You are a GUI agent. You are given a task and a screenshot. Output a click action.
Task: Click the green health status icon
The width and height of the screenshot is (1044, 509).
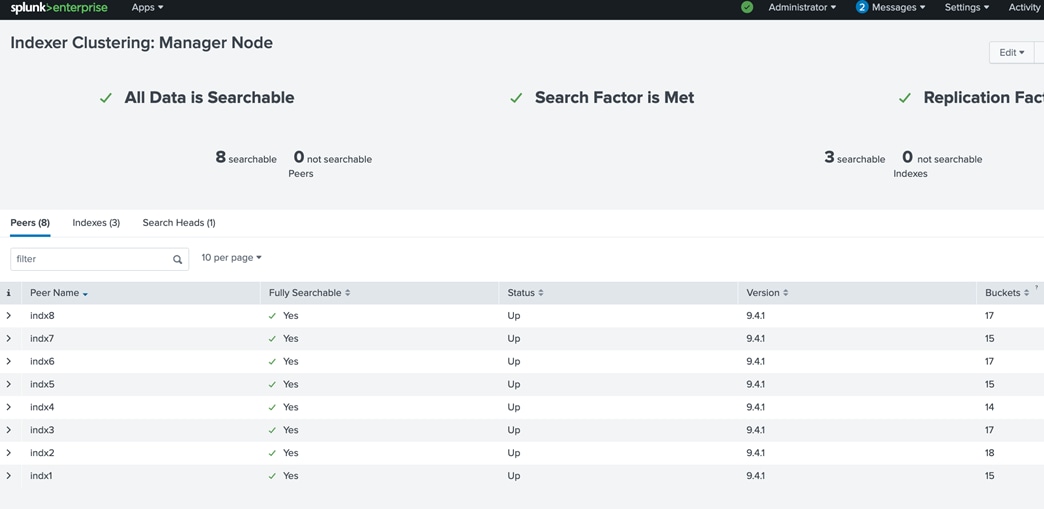pyautogui.click(x=747, y=7)
